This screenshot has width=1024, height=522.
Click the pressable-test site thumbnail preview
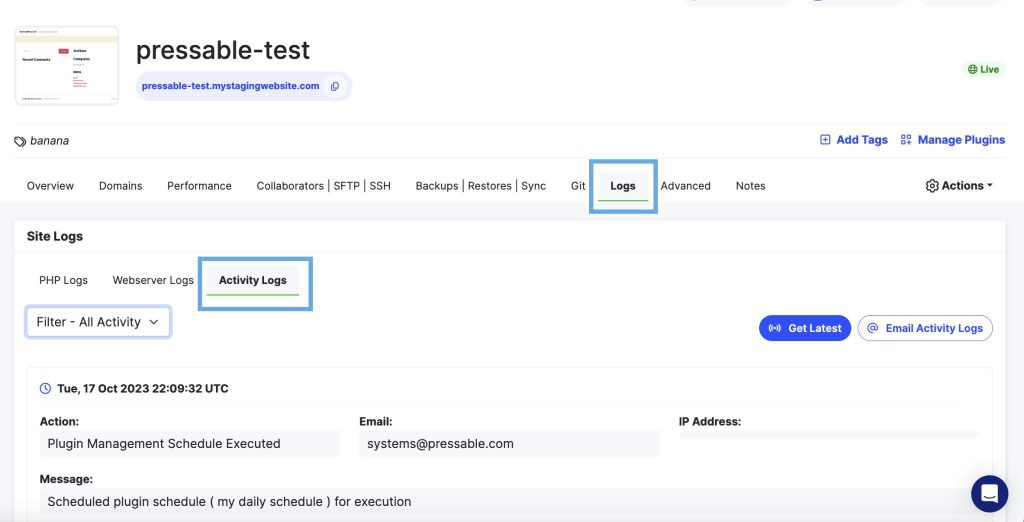coord(67,66)
